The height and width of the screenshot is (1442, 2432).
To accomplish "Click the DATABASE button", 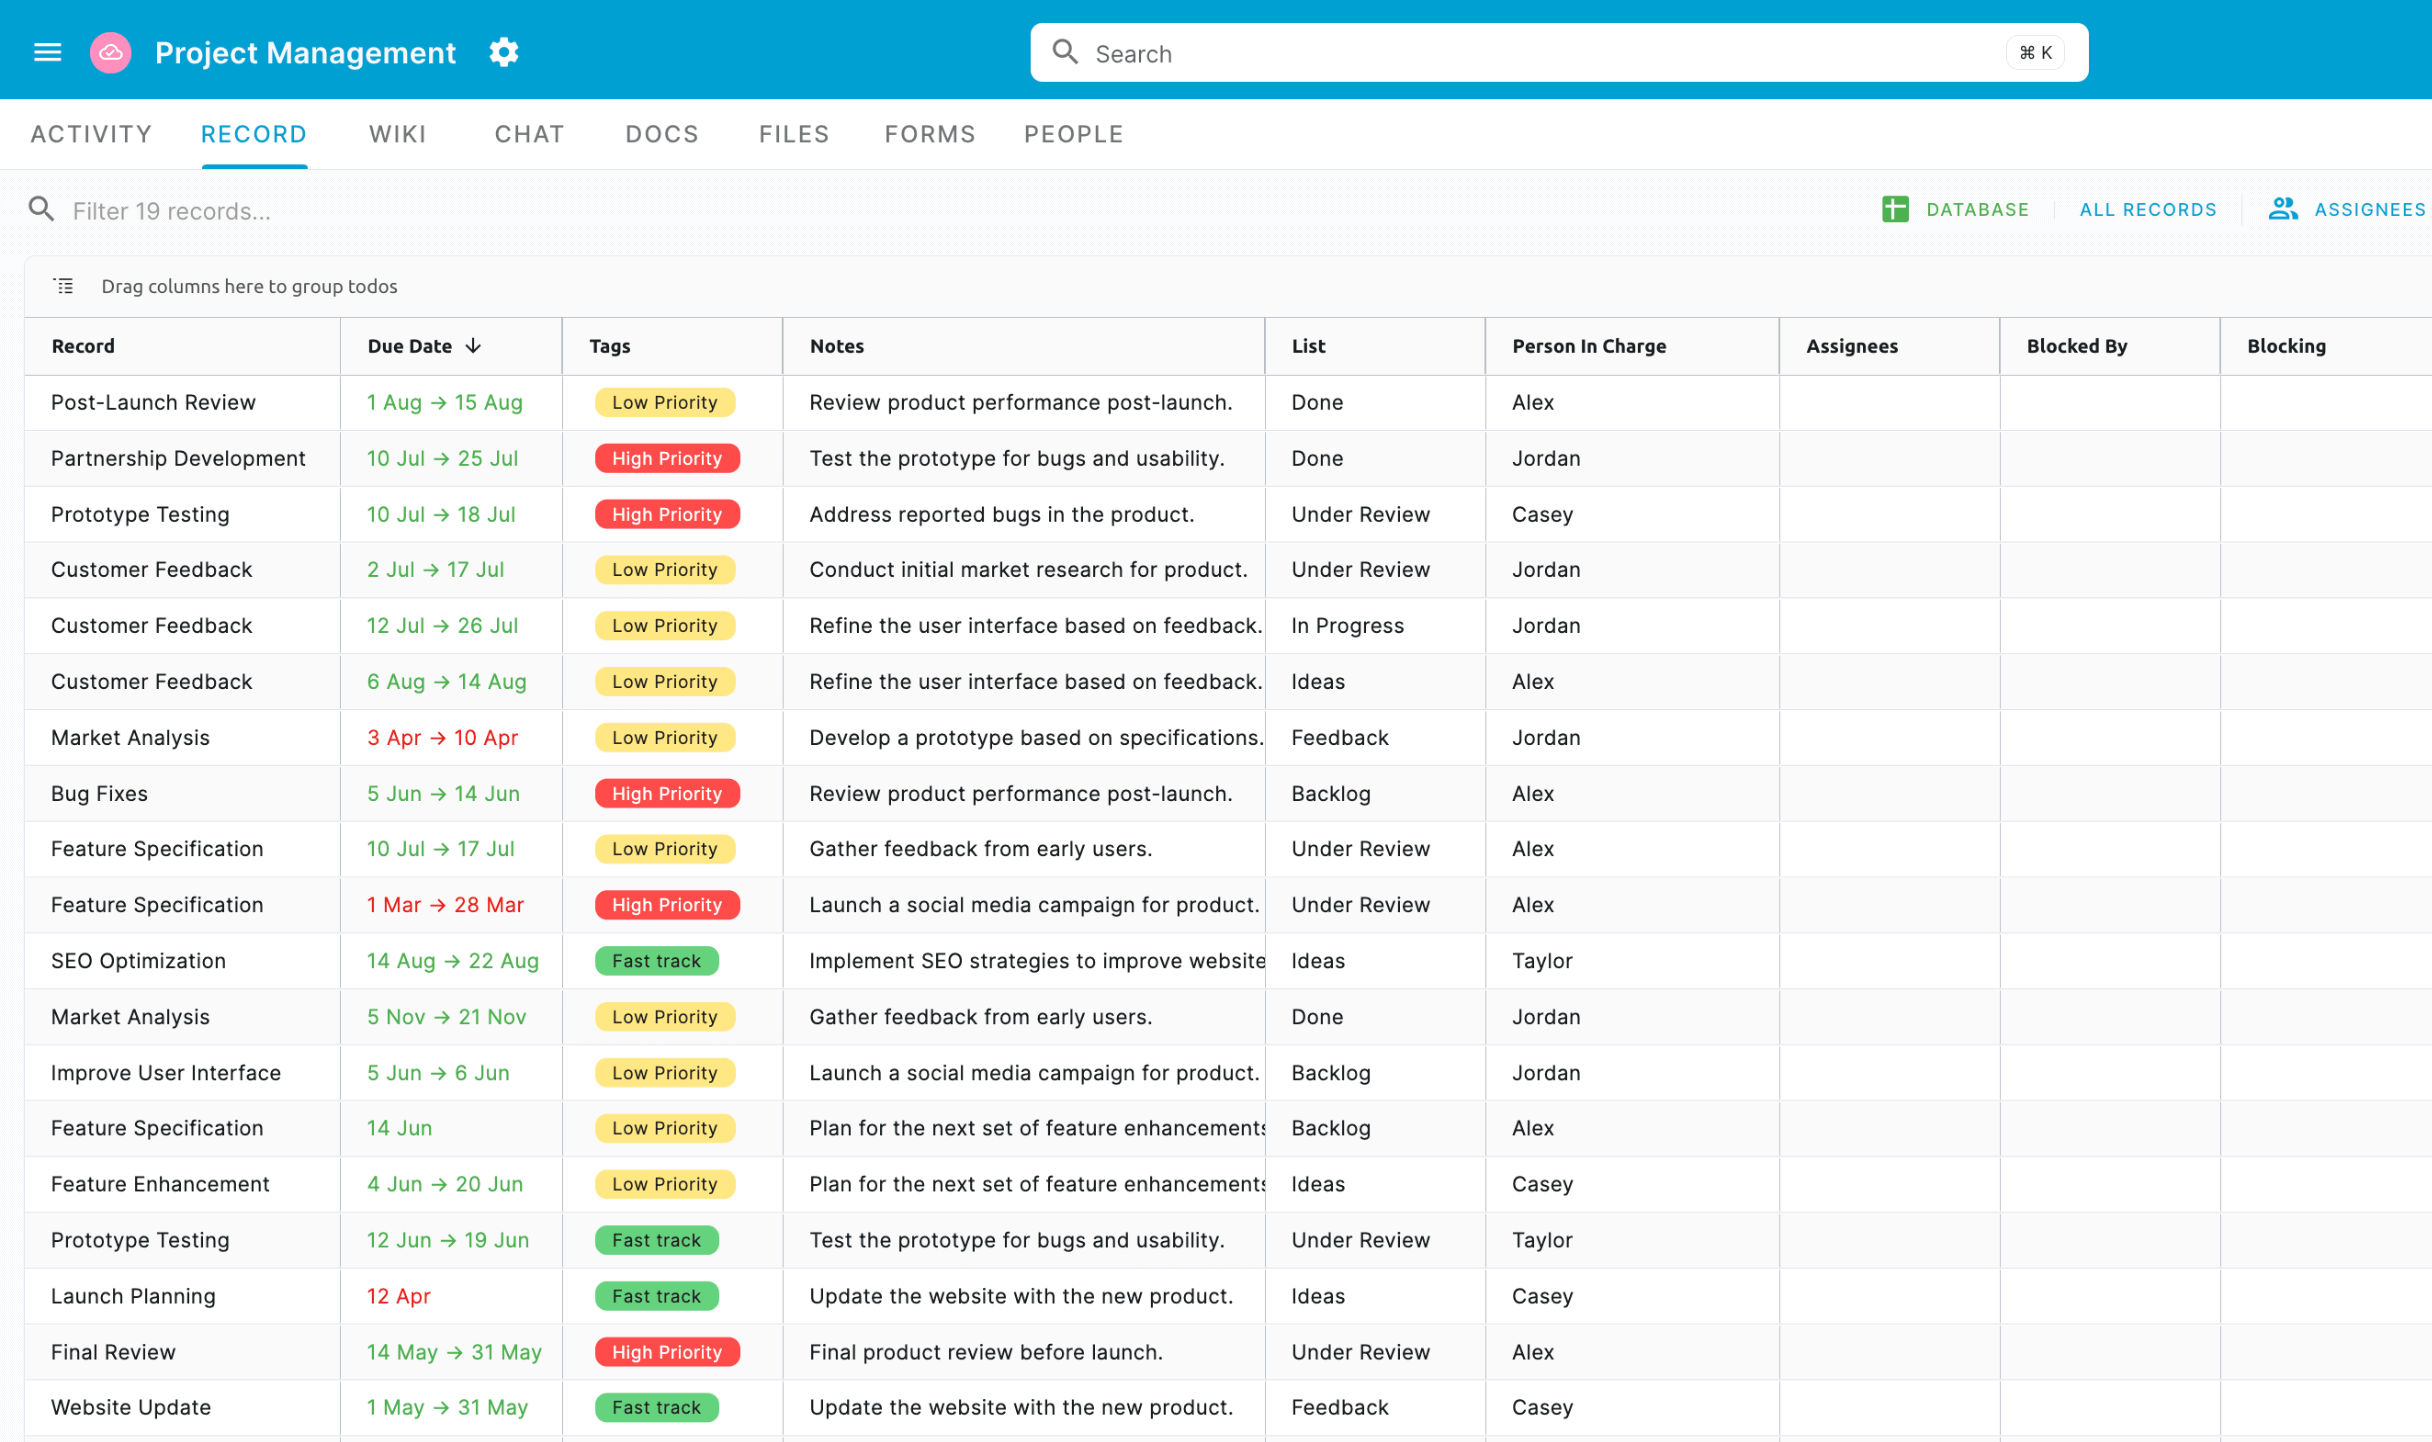I will point(1977,209).
